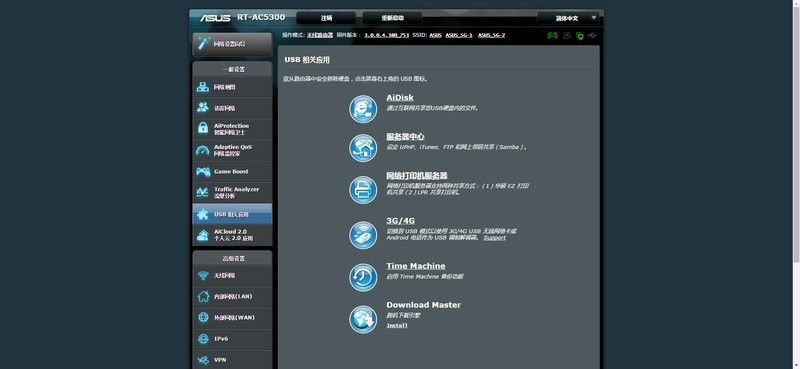Image resolution: width=800 pixels, height=369 pixels.
Task: Click the firmware version 3.0.0.4.380 link
Action: click(x=387, y=35)
